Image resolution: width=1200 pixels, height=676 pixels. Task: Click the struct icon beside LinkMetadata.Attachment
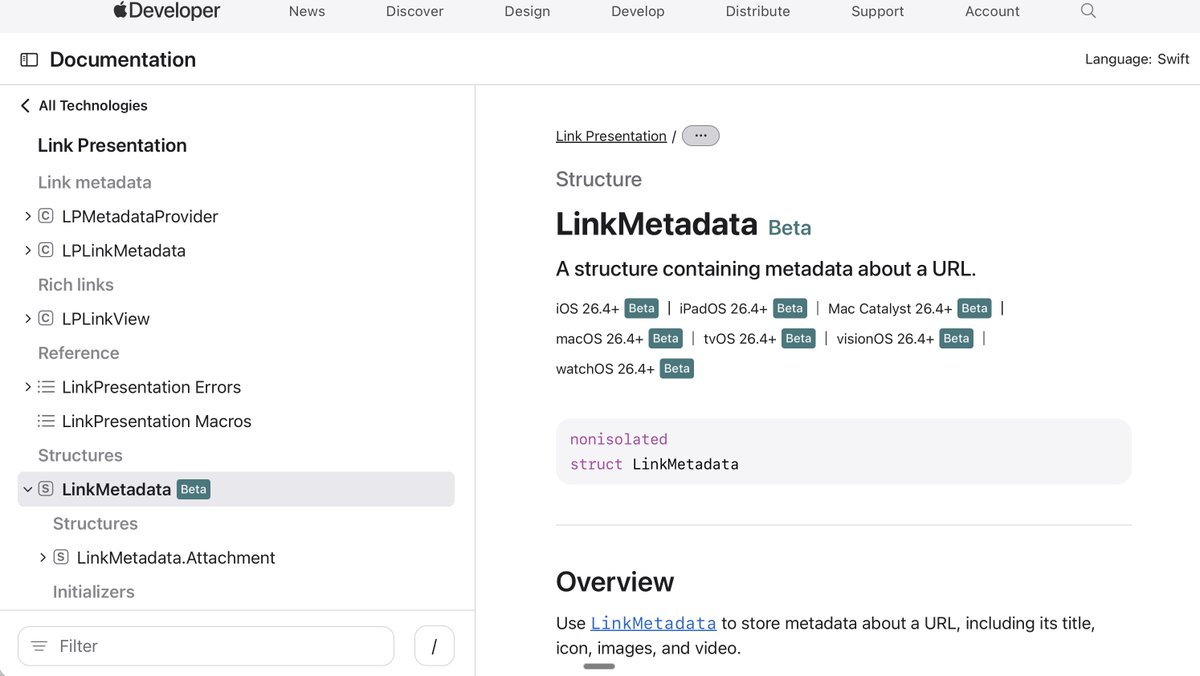pos(60,557)
